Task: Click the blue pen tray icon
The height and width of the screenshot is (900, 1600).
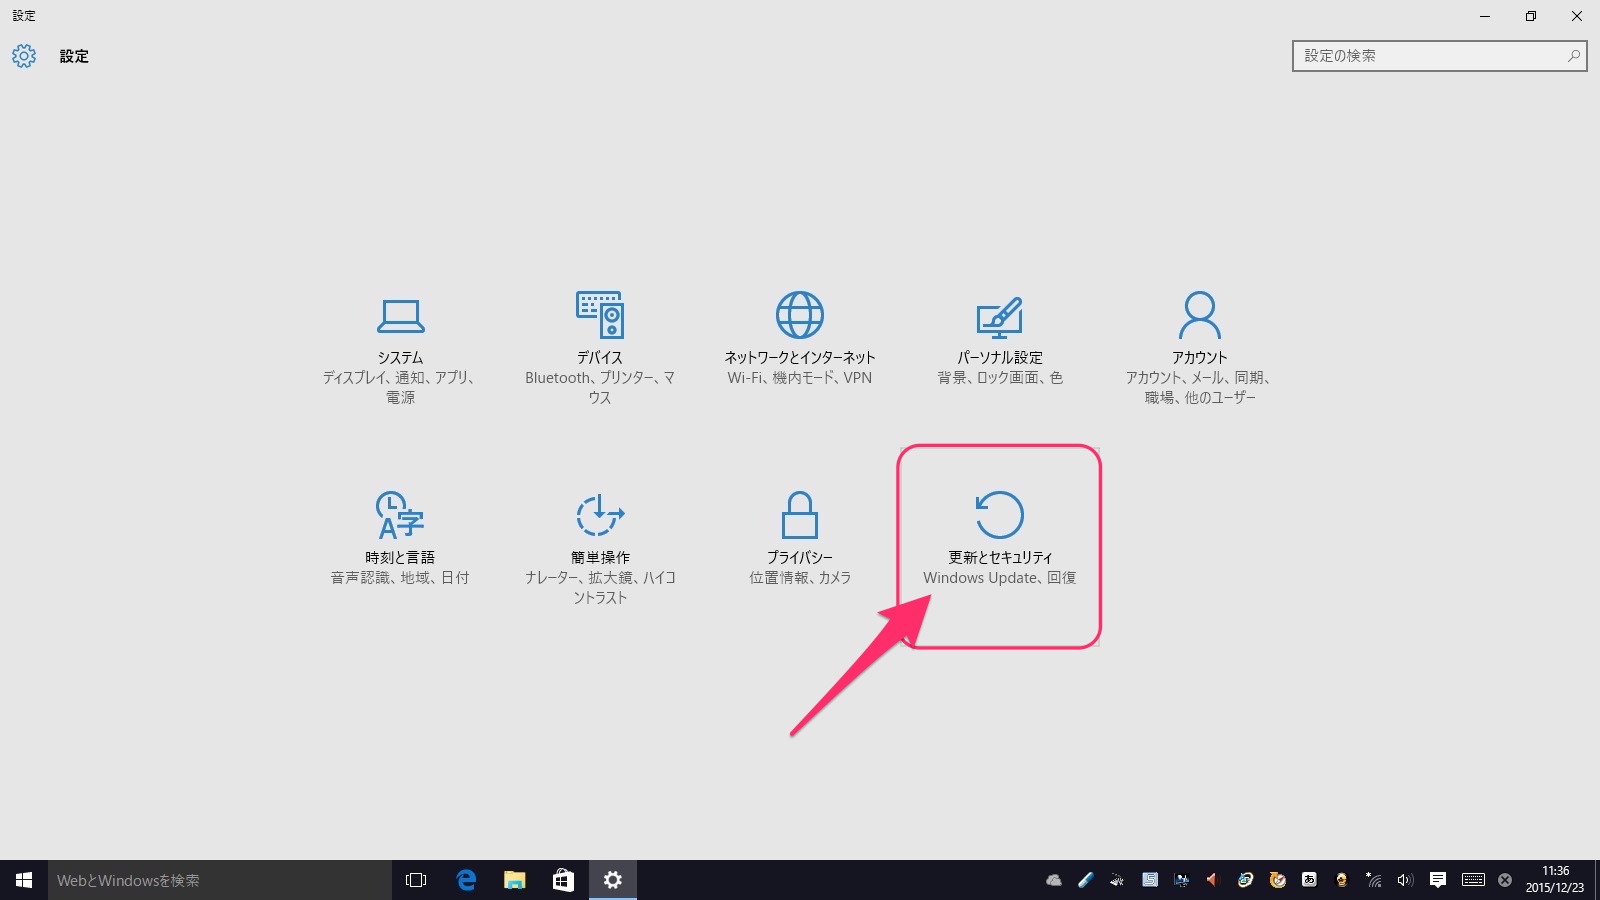Action: pyautogui.click(x=1086, y=880)
